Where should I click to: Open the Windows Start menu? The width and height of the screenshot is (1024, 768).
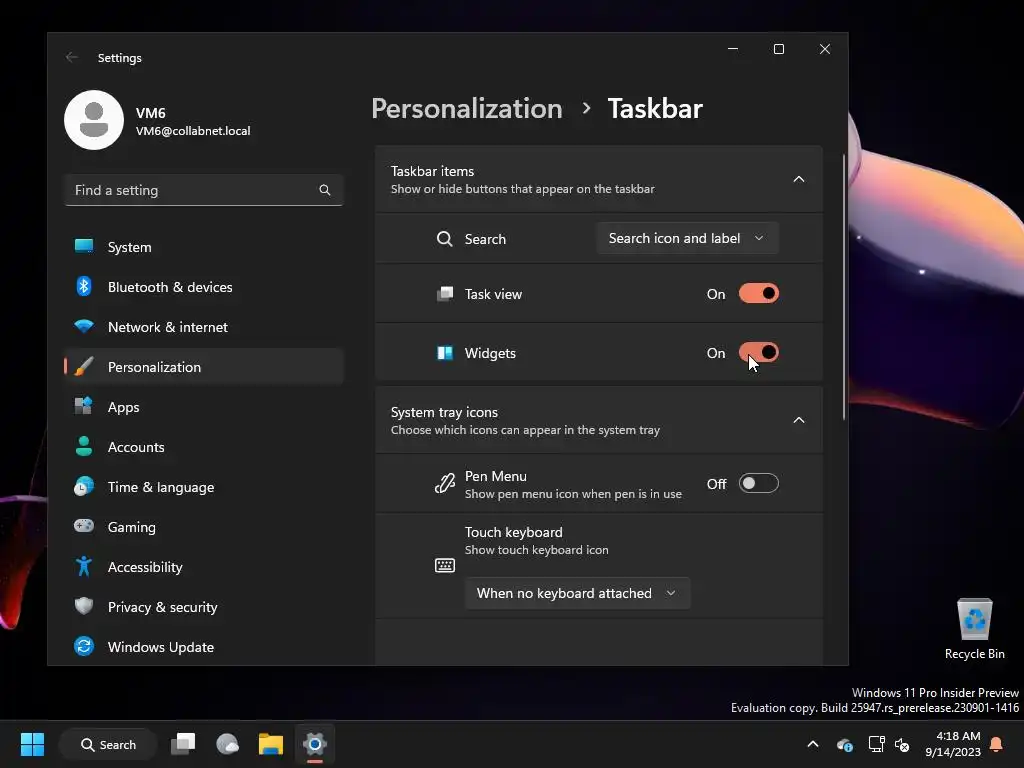pyautogui.click(x=32, y=744)
